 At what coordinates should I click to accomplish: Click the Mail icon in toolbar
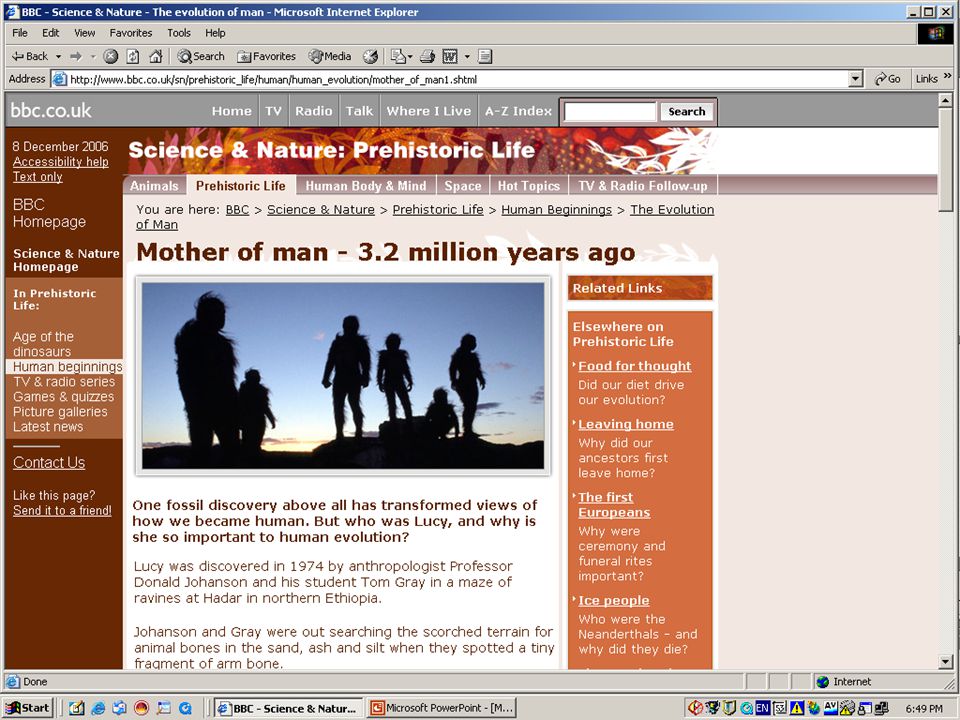(x=397, y=56)
